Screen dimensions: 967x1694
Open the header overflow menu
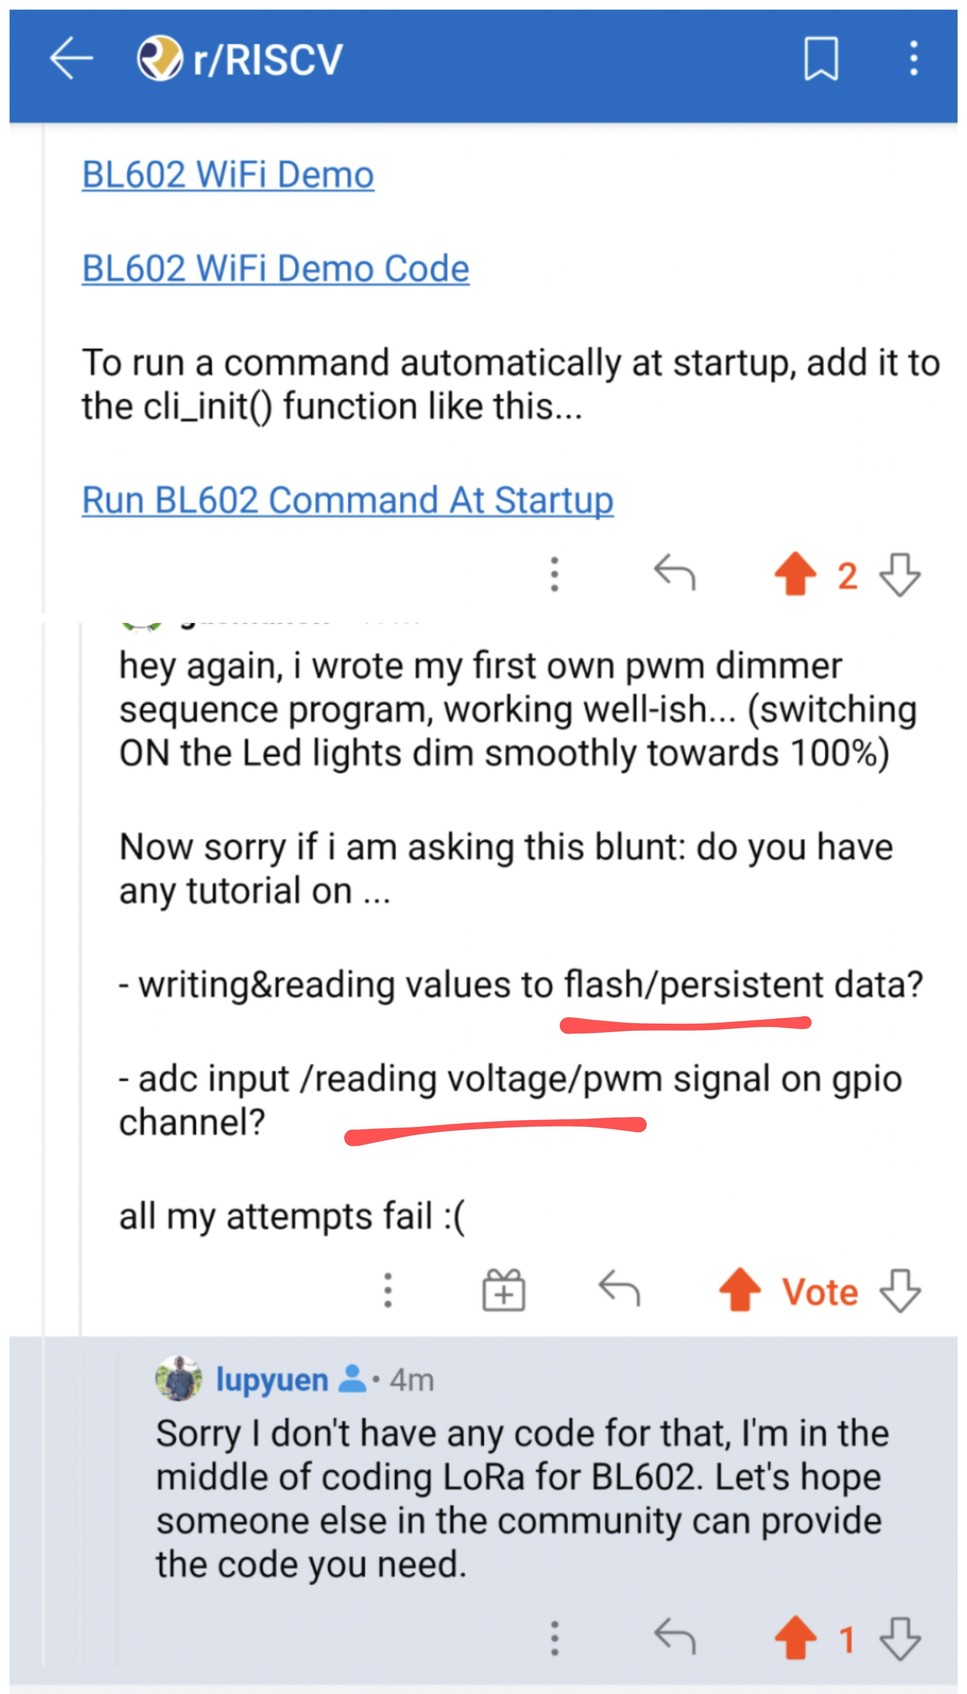coord(913,59)
